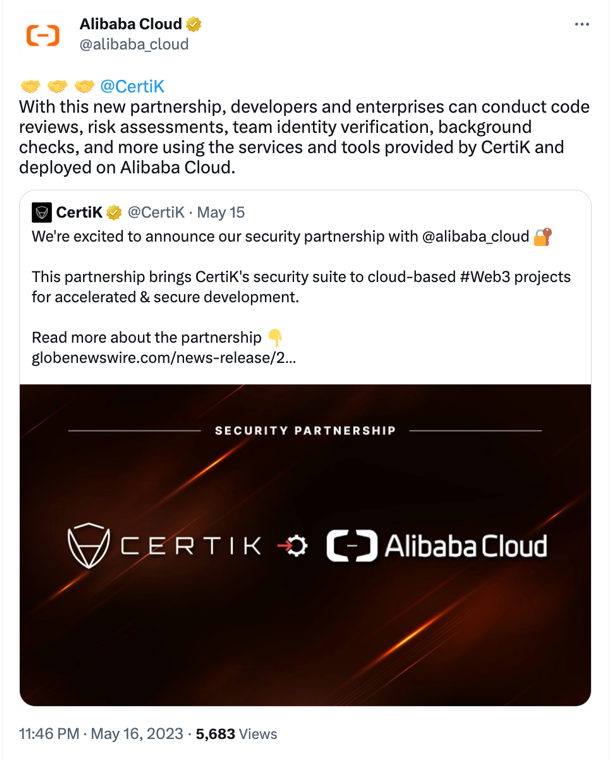Click the lock emoji in quoted tweet

point(542,237)
